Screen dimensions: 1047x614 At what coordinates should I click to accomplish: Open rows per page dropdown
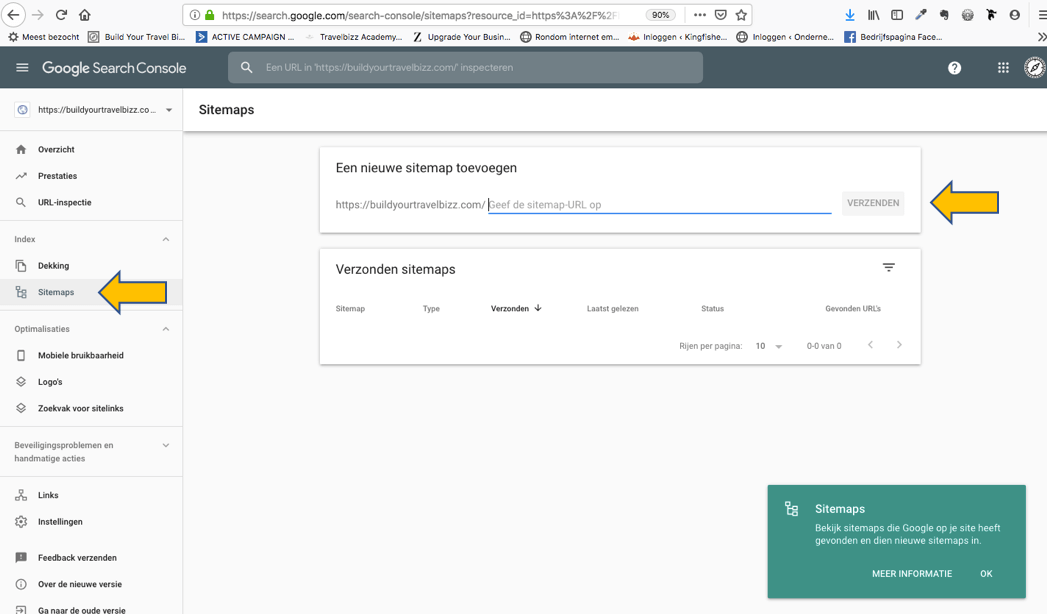769,346
